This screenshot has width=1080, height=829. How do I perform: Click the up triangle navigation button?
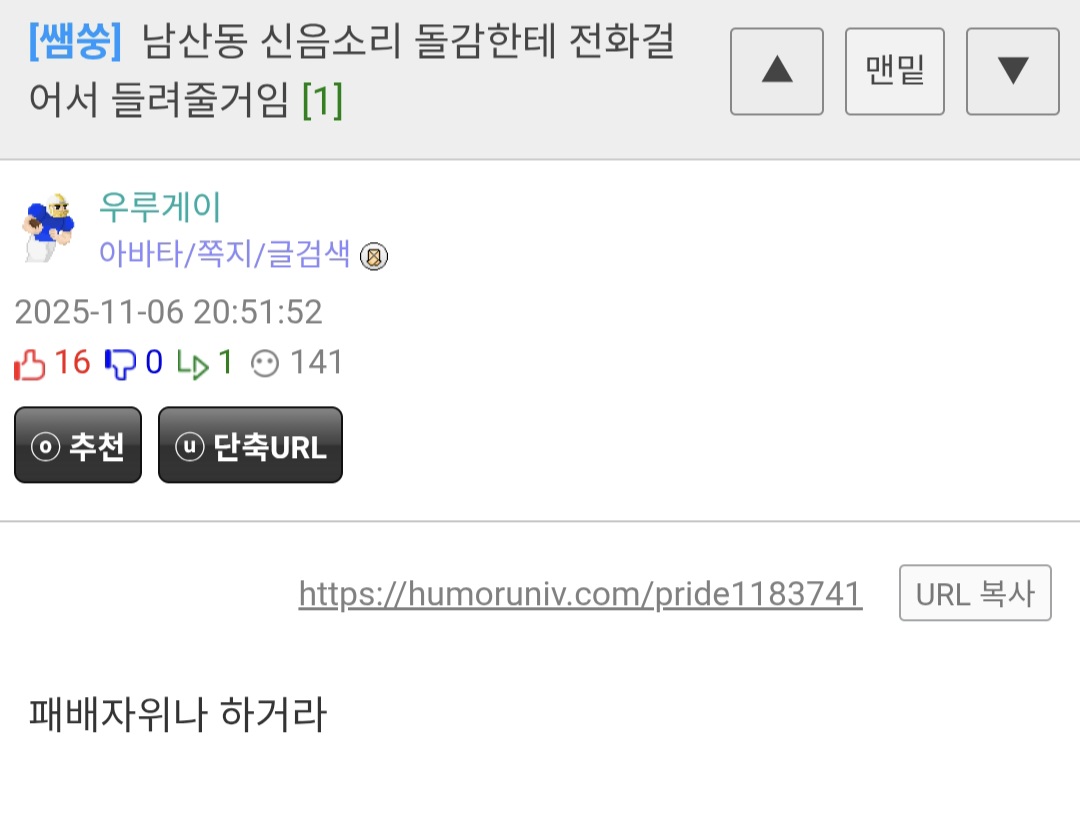(x=777, y=71)
